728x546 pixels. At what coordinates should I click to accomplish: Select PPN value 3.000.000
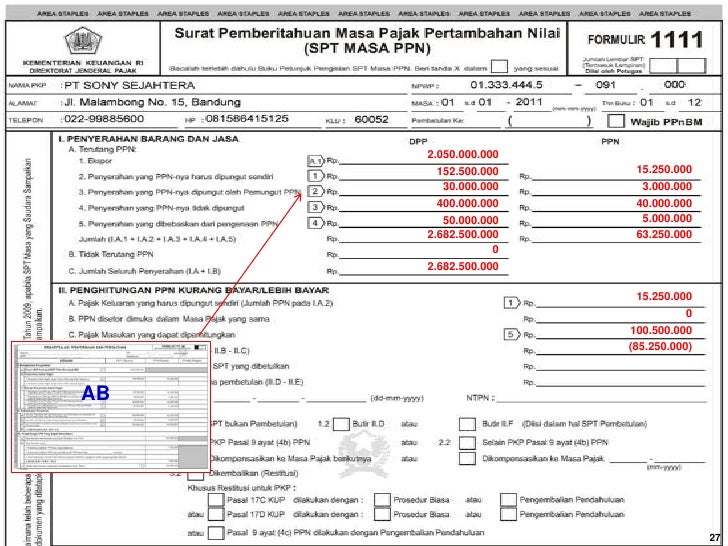[x=667, y=186]
